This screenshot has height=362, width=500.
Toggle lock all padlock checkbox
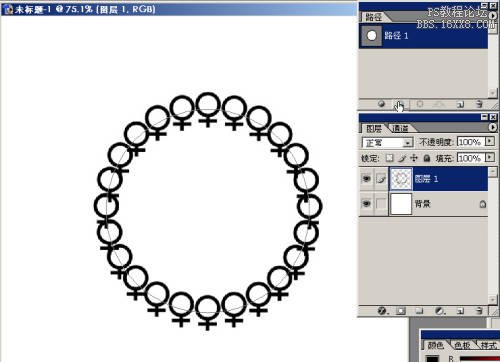(x=427, y=158)
